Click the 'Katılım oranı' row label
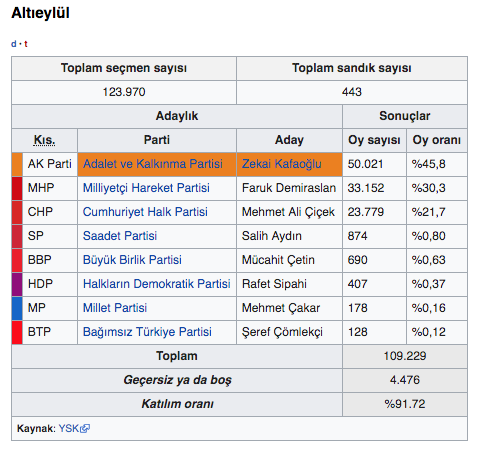Image resolution: width=488 pixels, height=453 pixels. pyautogui.click(x=177, y=404)
